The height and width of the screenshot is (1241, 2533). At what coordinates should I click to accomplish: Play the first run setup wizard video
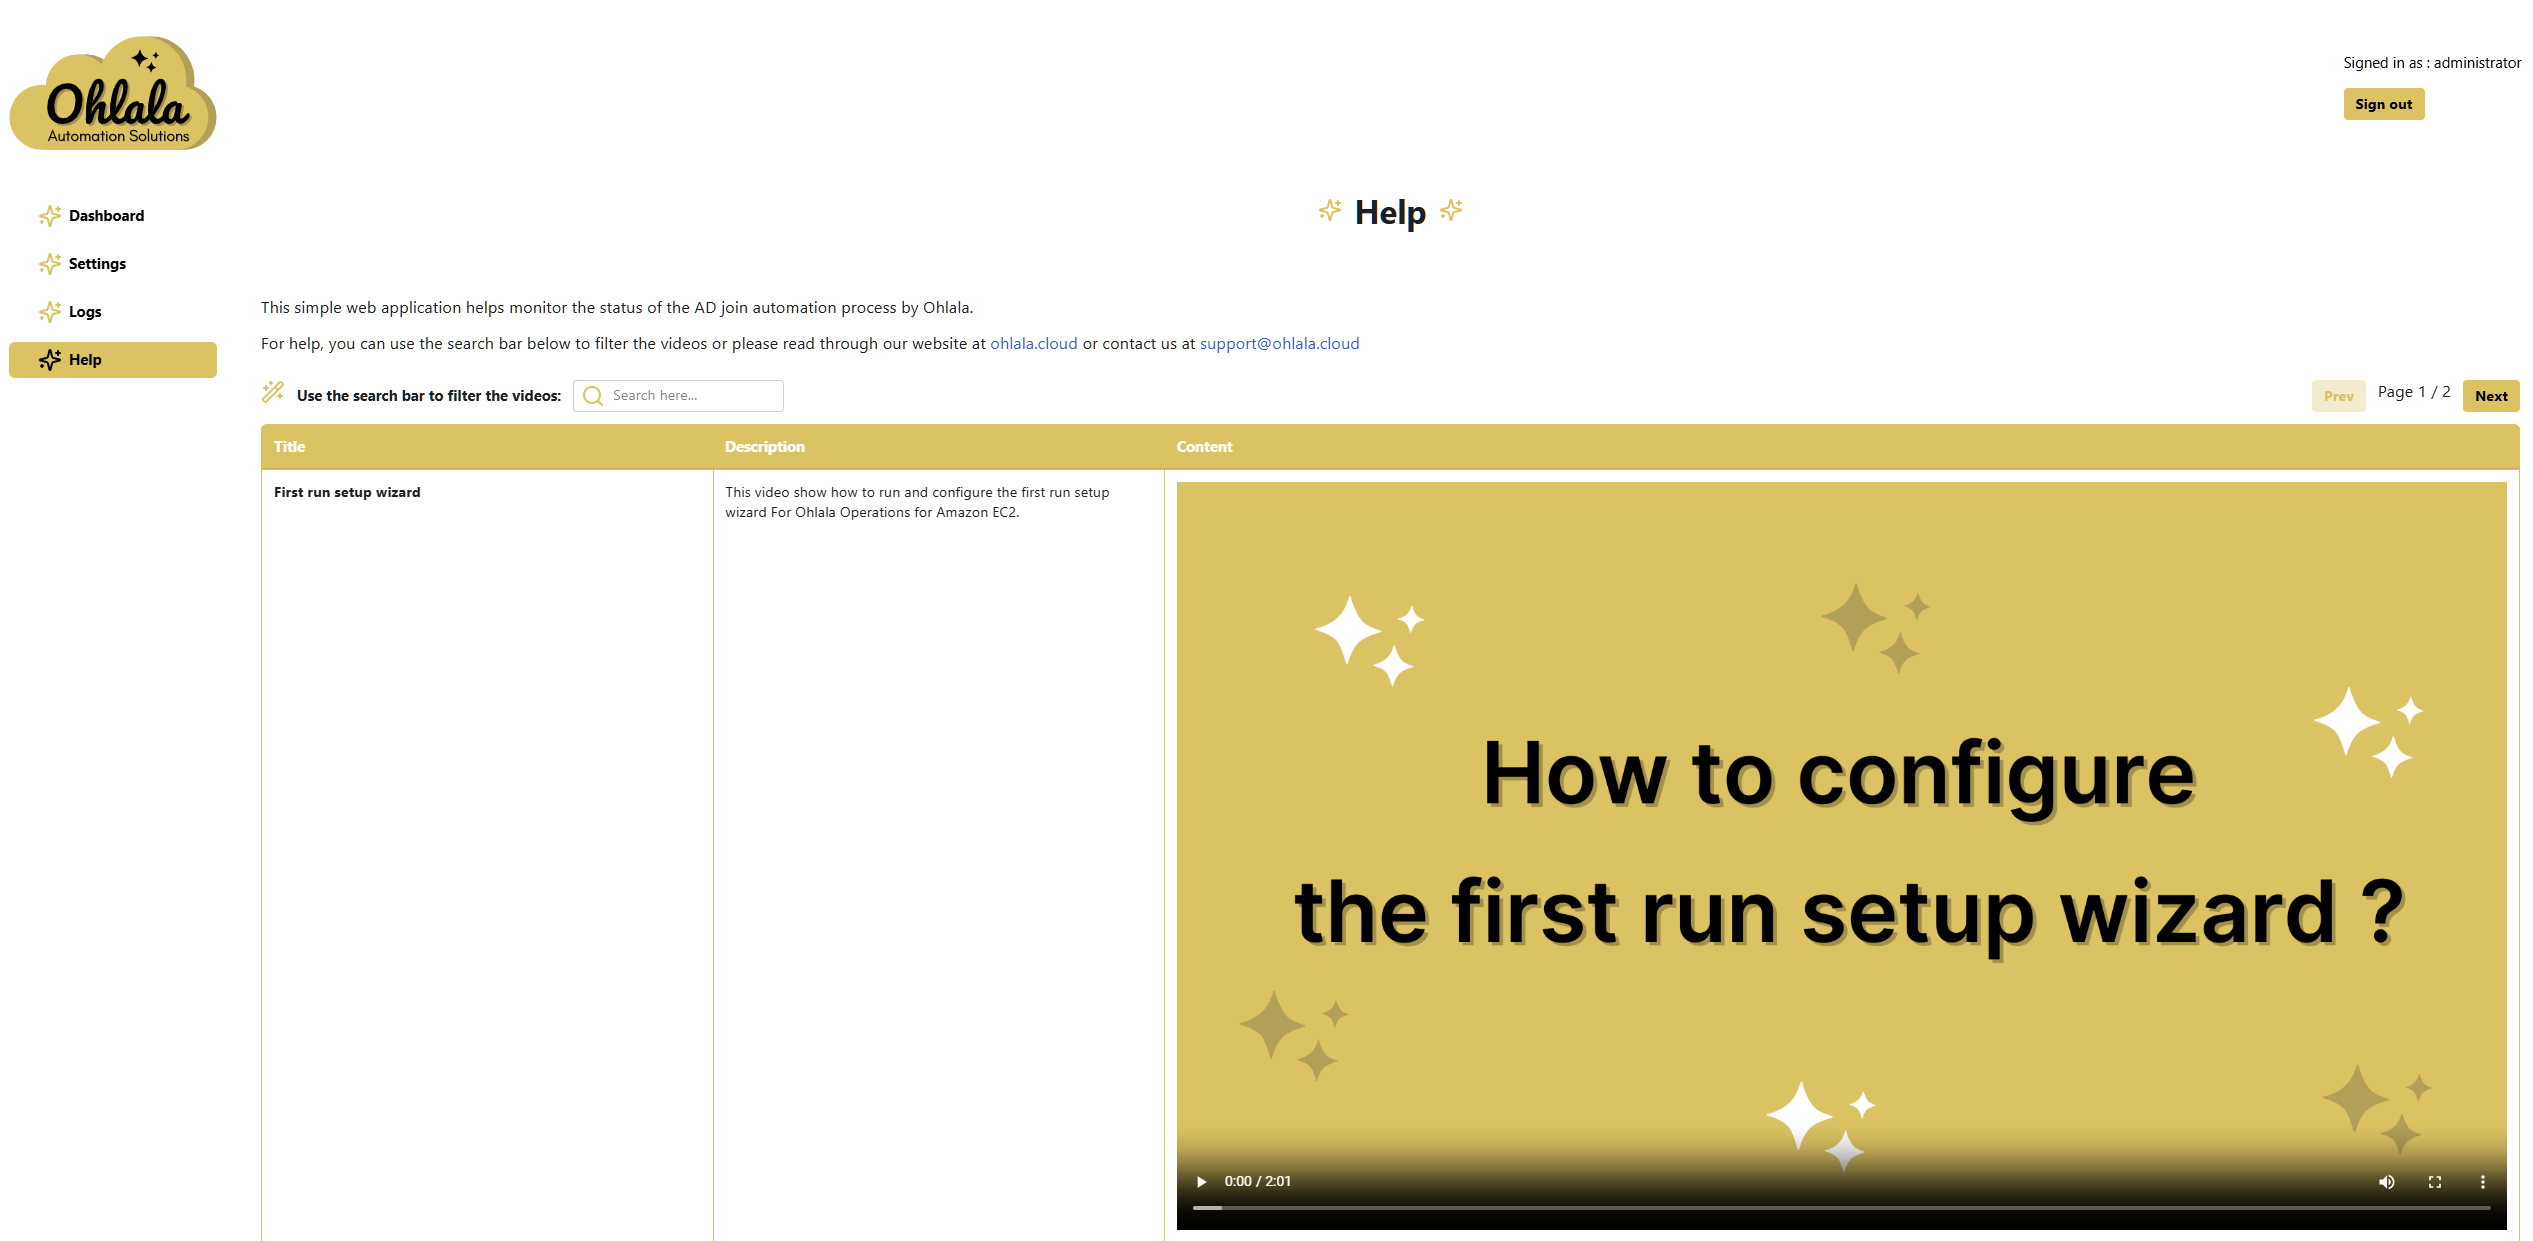(x=1201, y=1182)
